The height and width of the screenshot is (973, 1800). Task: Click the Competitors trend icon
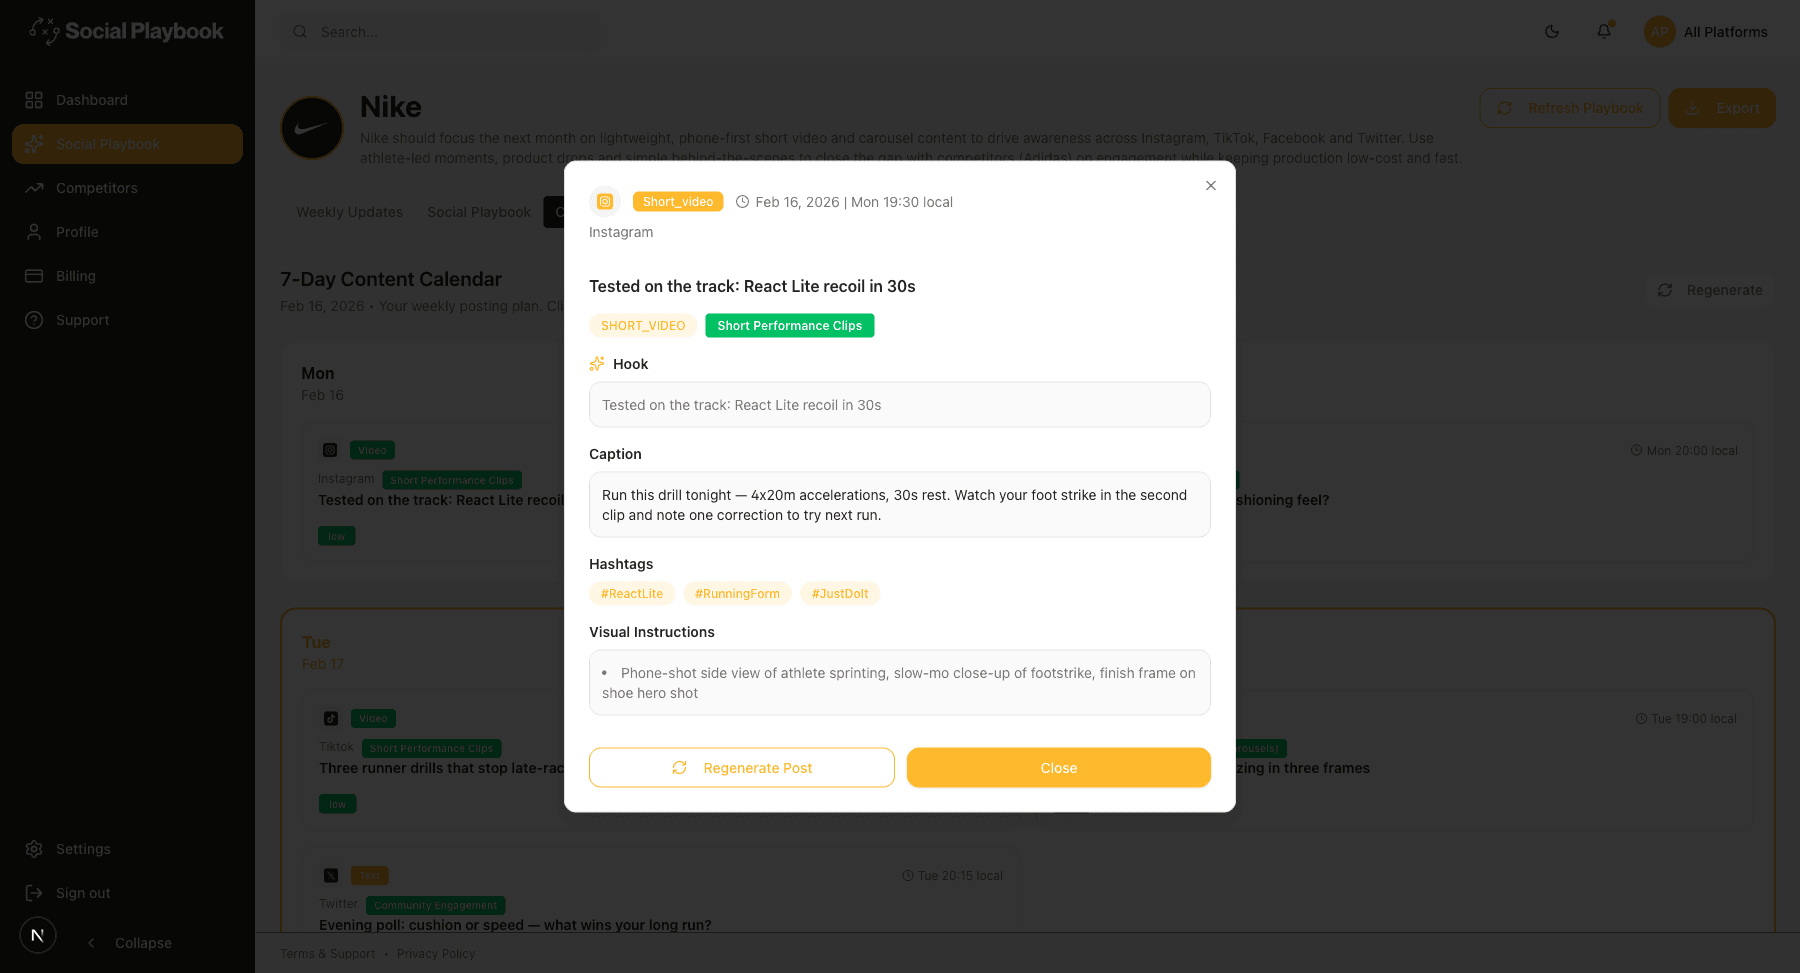(34, 188)
